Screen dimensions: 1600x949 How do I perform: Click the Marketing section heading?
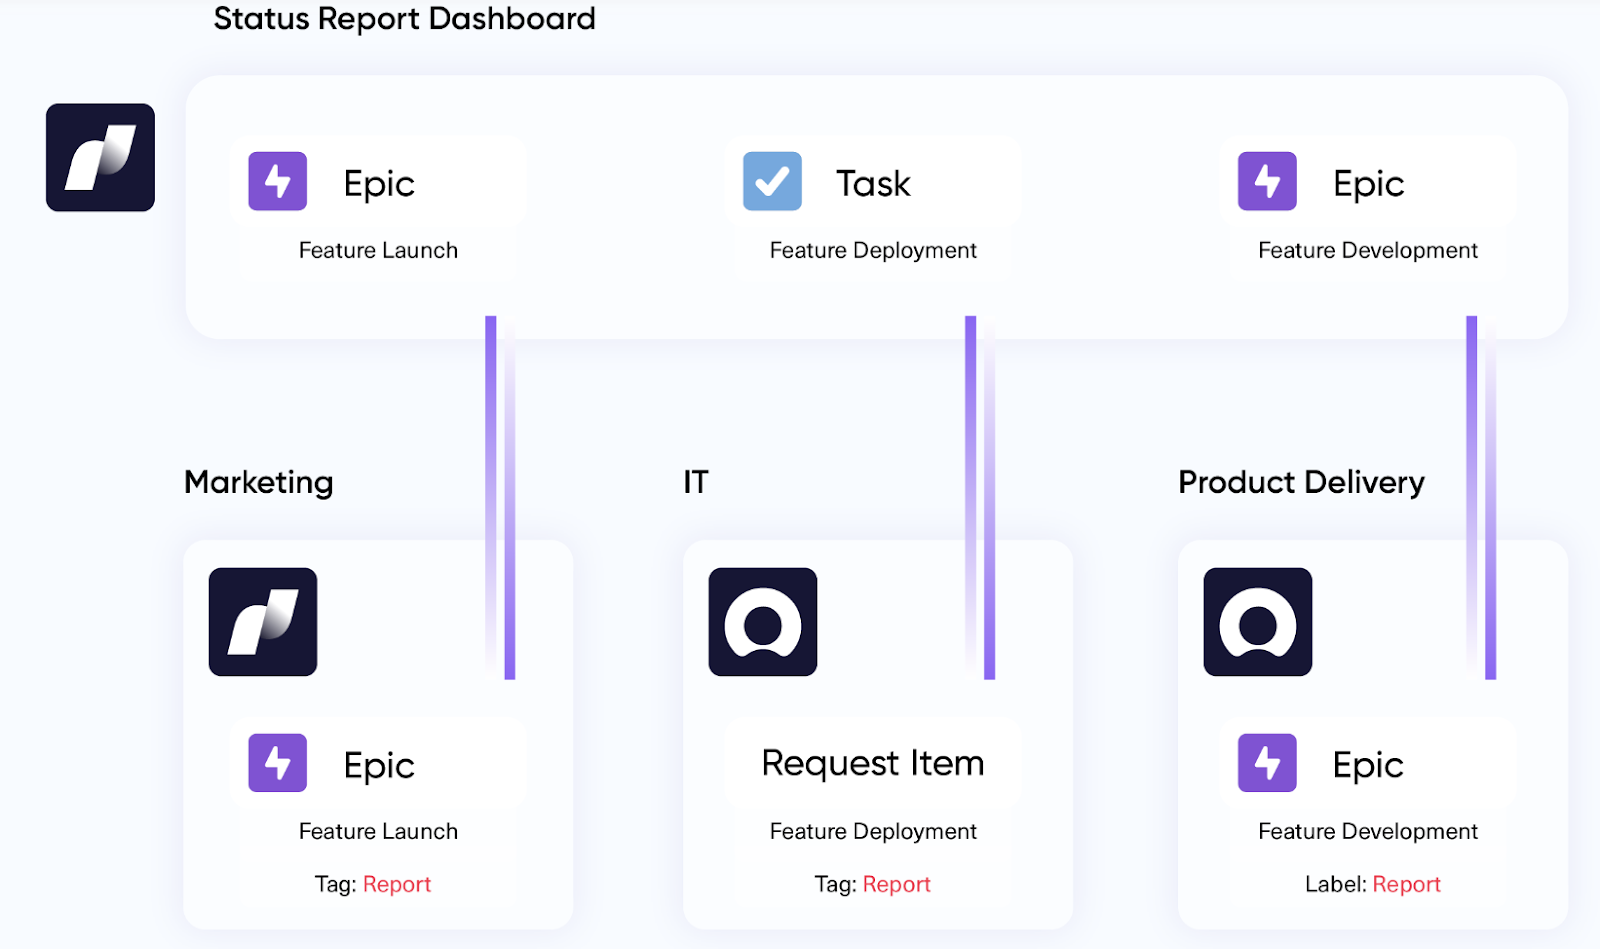[x=259, y=483]
